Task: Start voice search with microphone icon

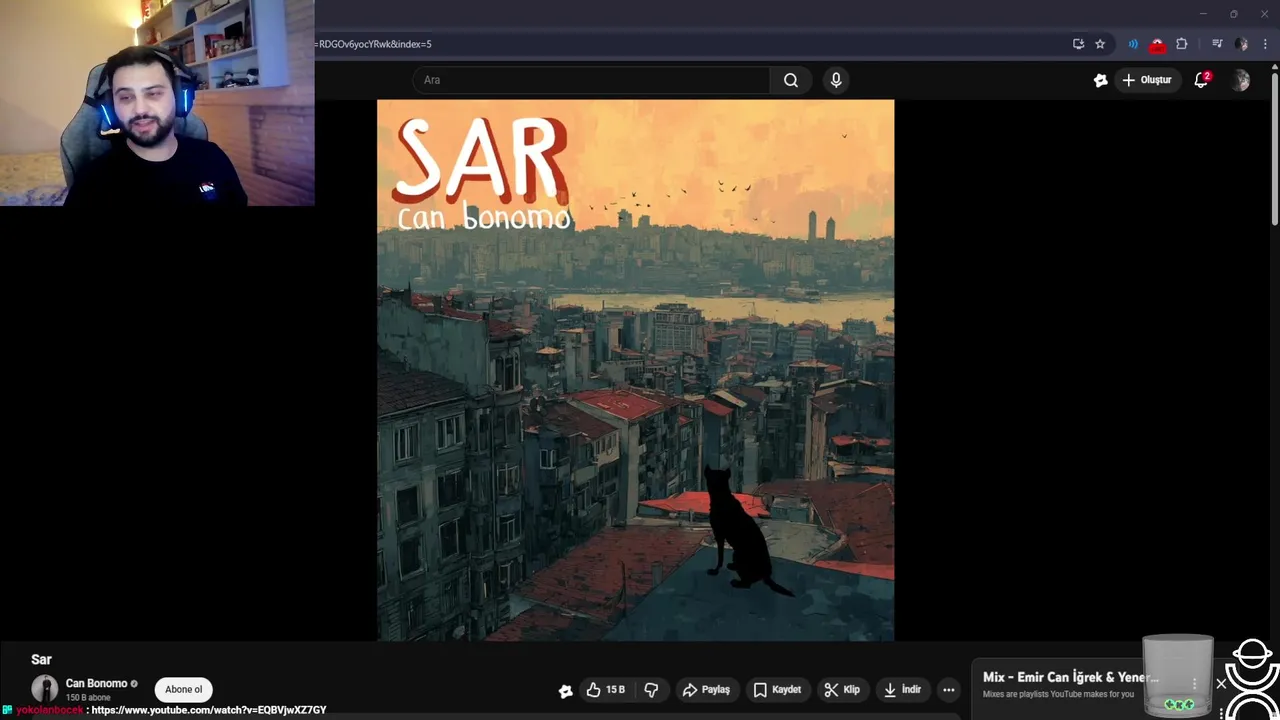Action: pyautogui.click(x=836, y=80)
